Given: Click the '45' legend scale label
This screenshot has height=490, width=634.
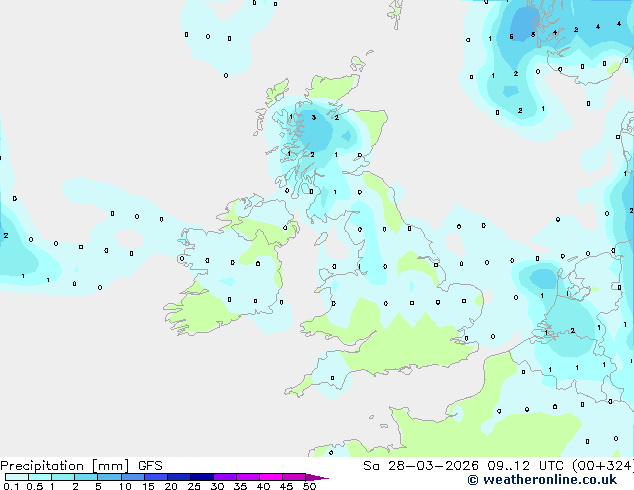Looking at the screenshot, I should coord(286,486).
